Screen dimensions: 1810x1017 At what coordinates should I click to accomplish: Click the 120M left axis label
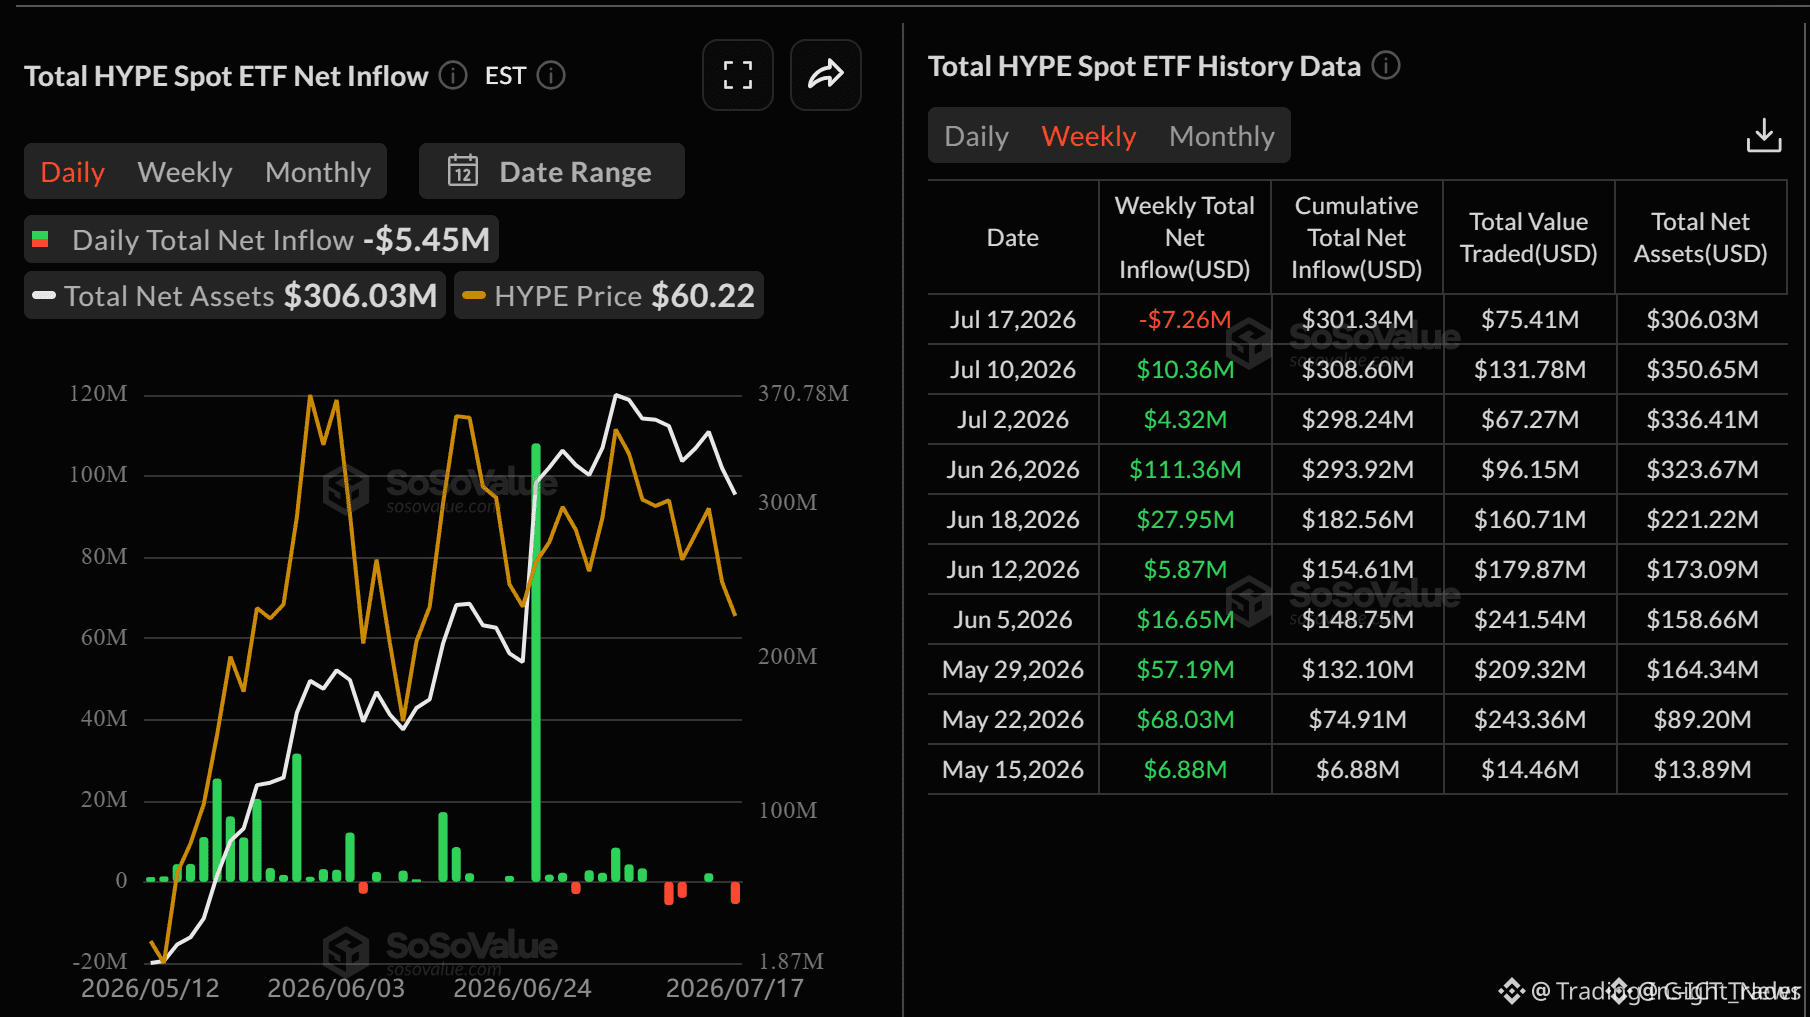(x=98, y=394)
